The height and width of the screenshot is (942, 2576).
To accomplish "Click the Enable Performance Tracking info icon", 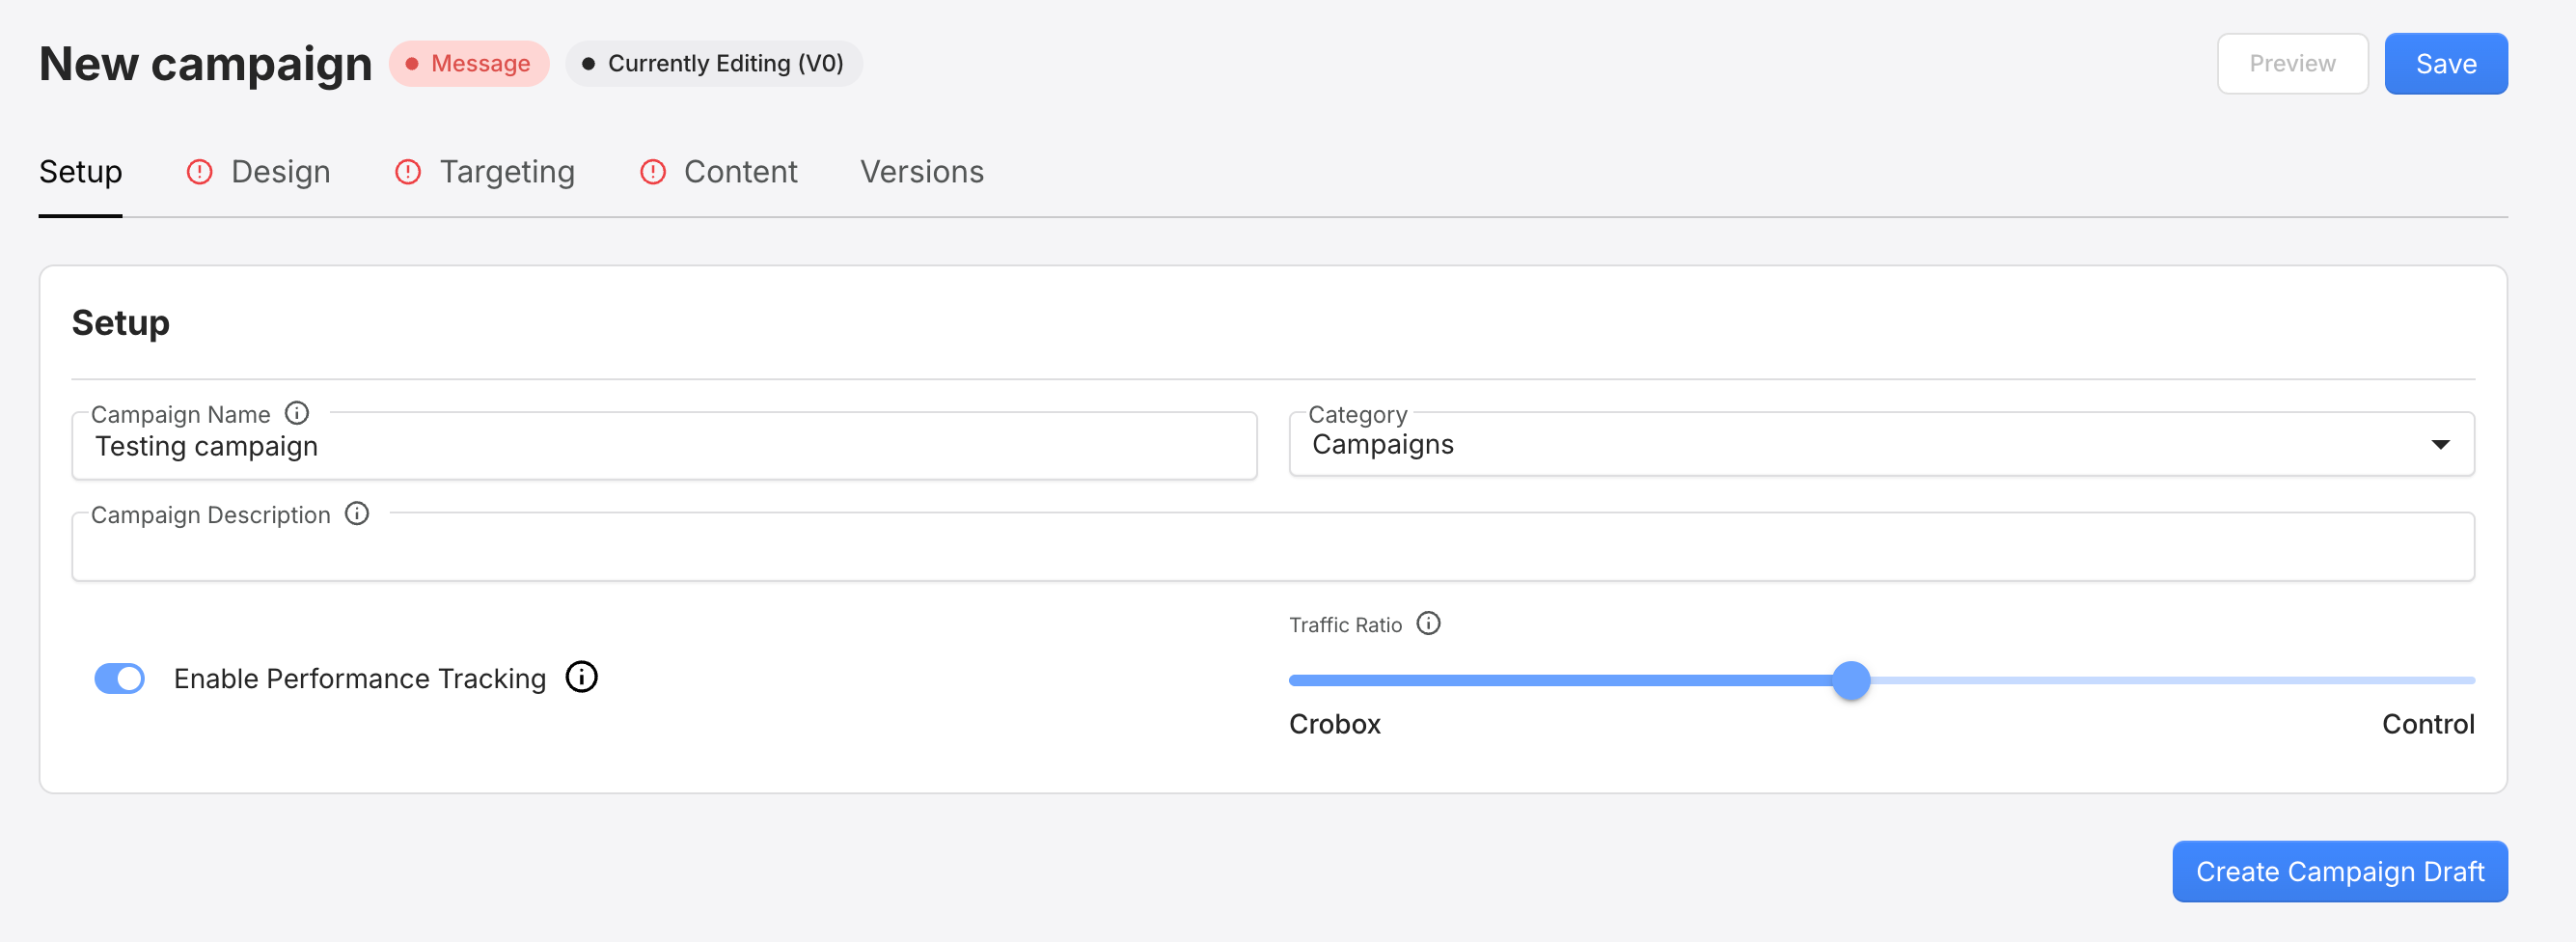I will click(x=581, y=676).
